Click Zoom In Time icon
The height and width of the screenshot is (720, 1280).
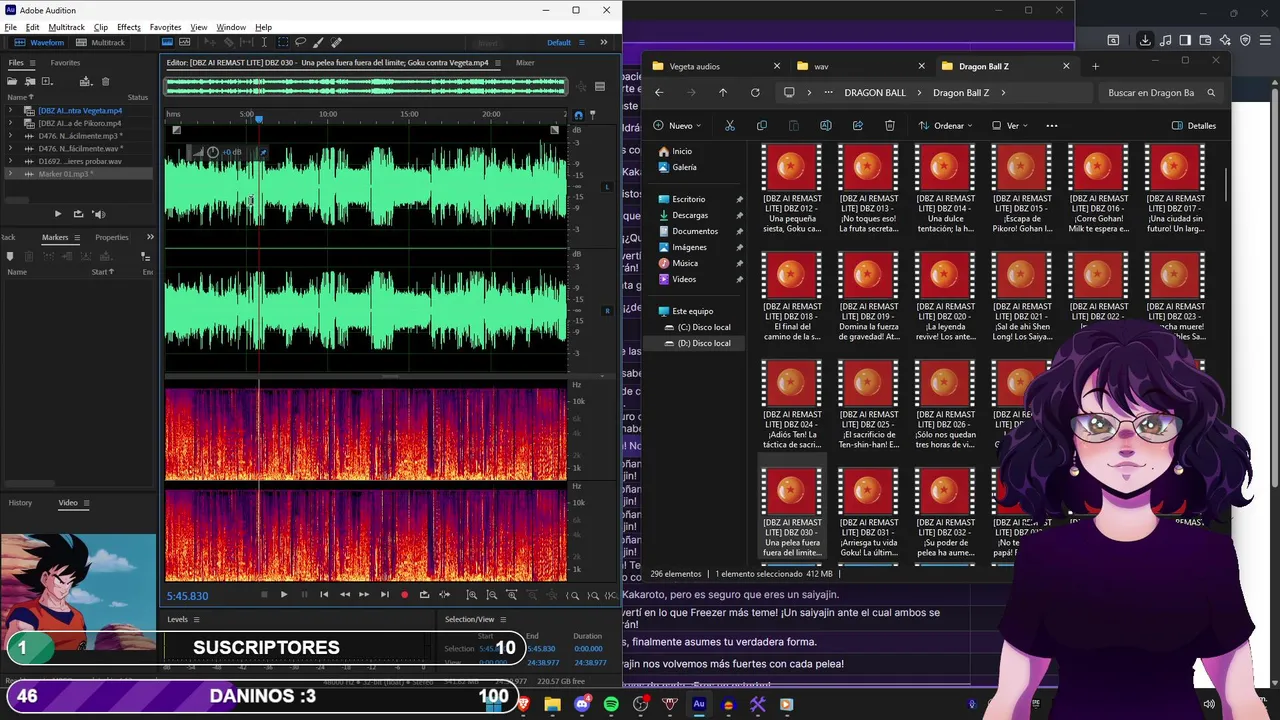[x=511, y=595]
